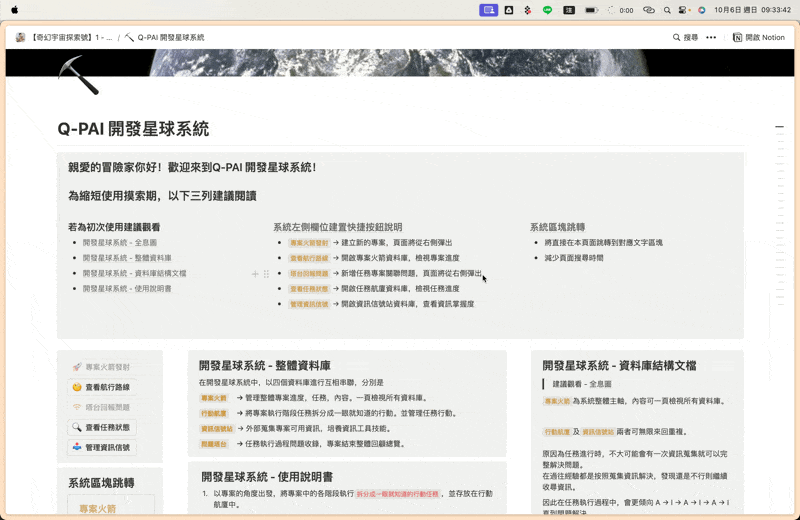
Task: Click the 【奇幻宇宙探索號】 breadcrumb
Action: pyautogui.click(x=64, y=37)
